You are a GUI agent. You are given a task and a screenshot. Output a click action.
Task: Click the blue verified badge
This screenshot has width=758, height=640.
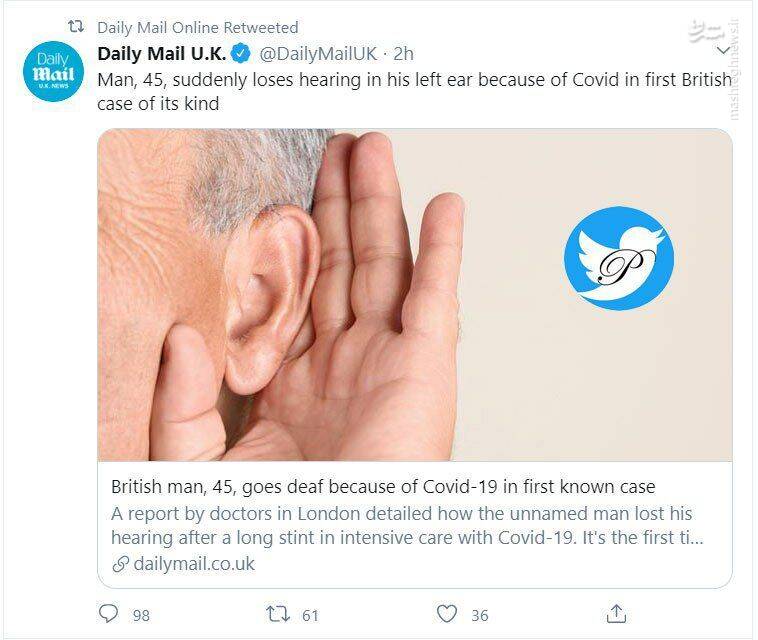click(241, 53)
